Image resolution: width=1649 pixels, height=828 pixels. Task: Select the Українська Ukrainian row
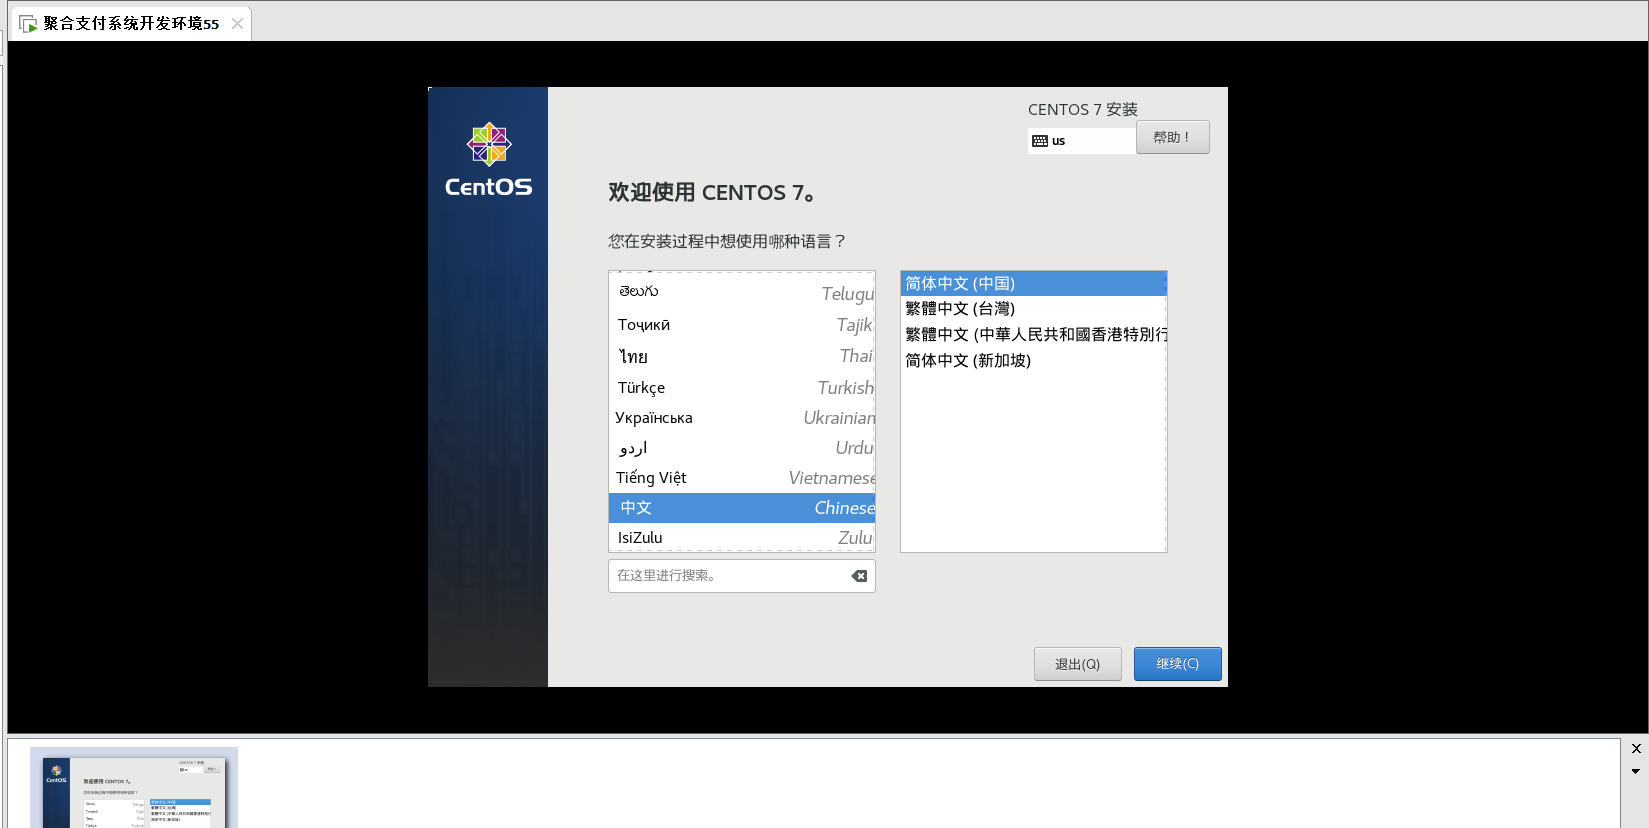742,418
